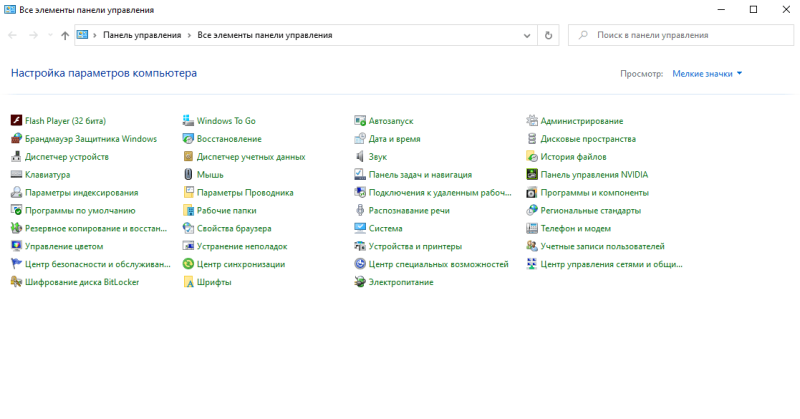Image resolution: width=800 pixels, height=419 pixels.
Task: Refresh the Control Panel view
Action: point(548,35)
